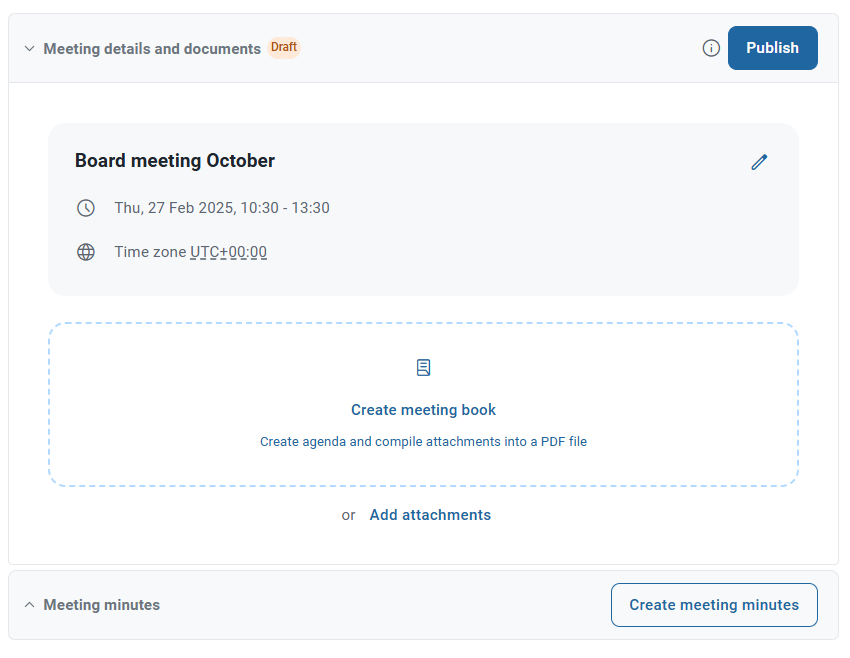
Task: Click the clock icon next to the meeting date
Action: (x=86, y=208)
